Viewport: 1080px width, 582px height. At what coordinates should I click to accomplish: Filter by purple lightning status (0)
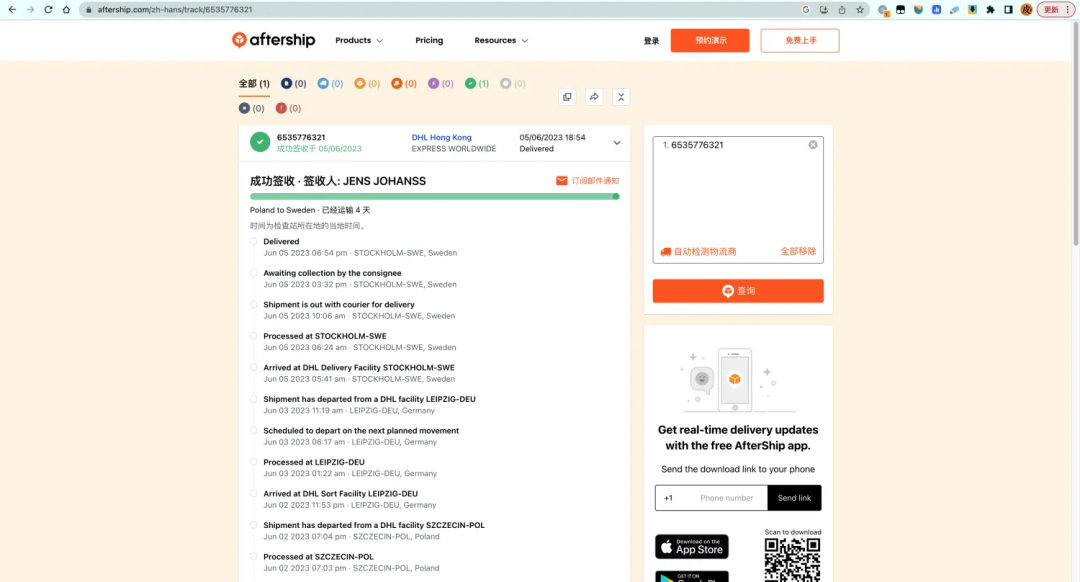point(440,83)
